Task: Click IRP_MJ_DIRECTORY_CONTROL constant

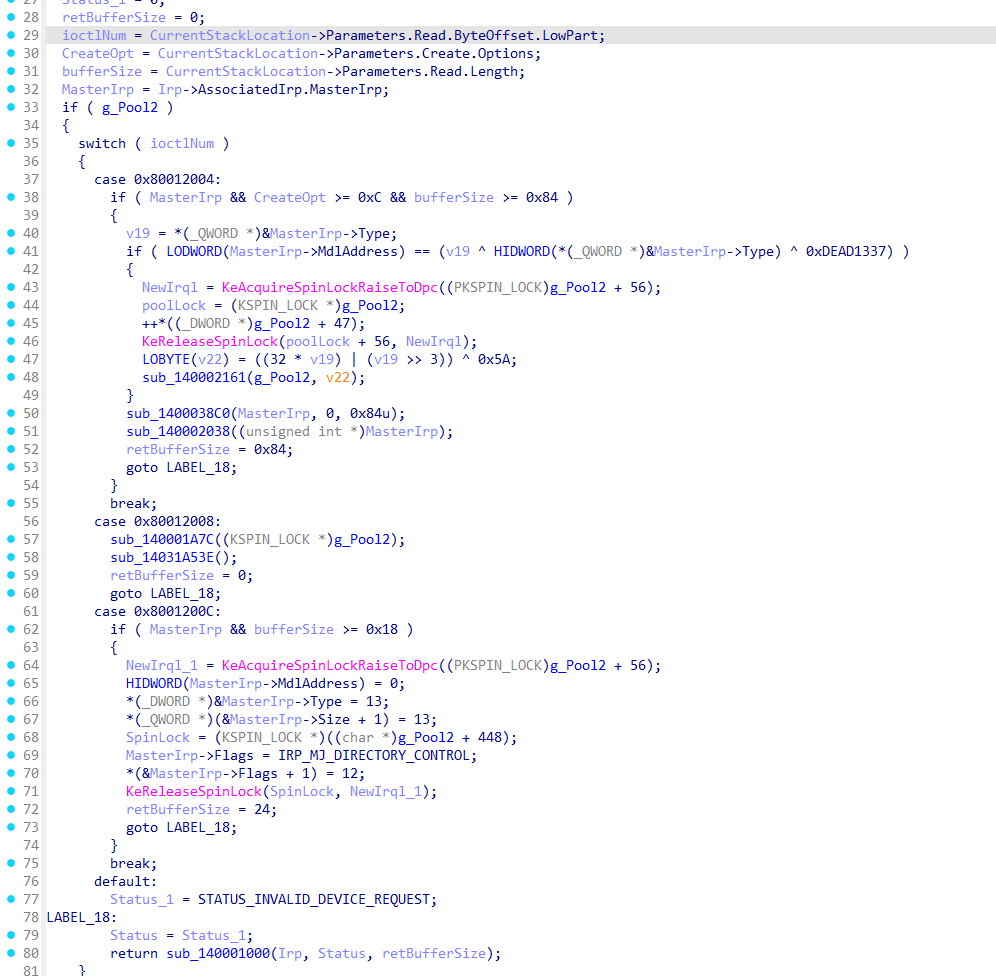Action: 374,756
